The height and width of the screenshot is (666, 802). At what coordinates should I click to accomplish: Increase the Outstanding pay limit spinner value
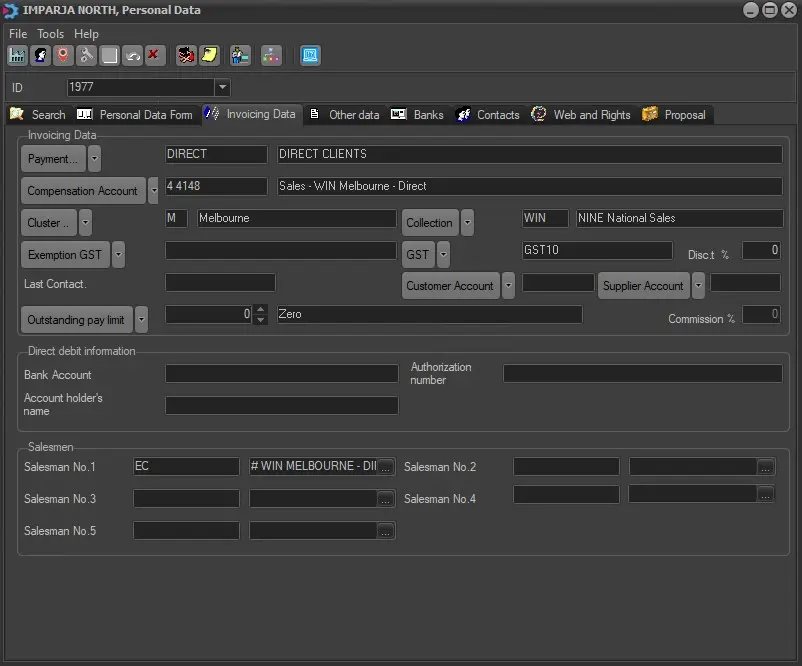(x=260, y=309)
